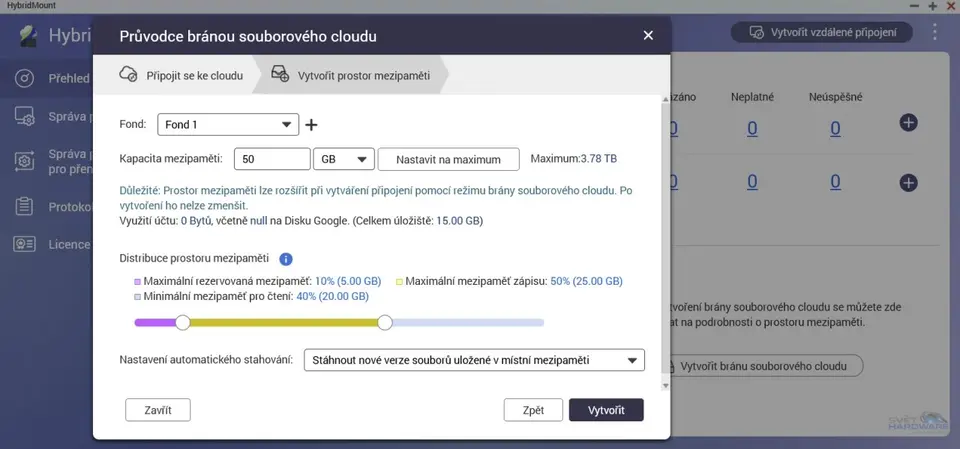Click the right slider handle on cache distribution bar
Screen dimensions: 960x449
tap(385, 322)
